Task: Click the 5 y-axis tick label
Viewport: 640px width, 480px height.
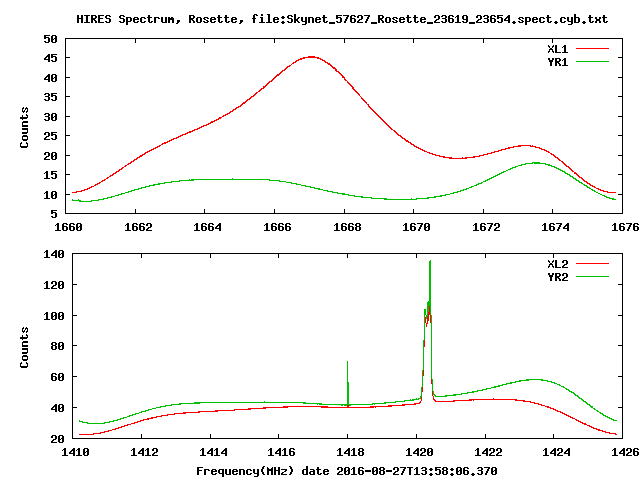Action: (54, 214)
